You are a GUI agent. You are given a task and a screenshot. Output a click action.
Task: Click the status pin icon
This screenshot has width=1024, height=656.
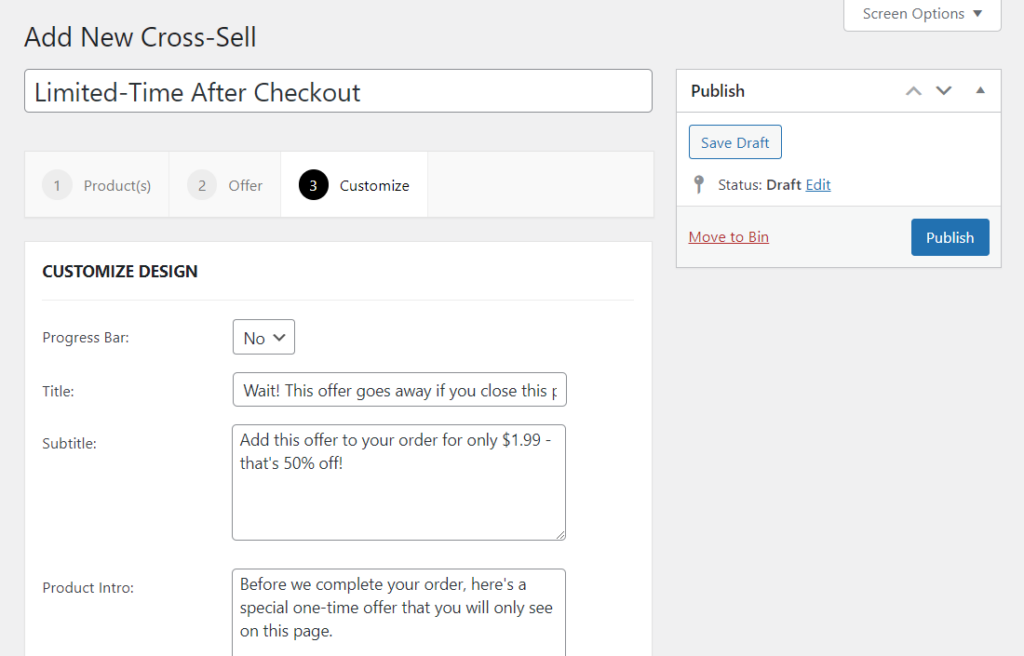point(699,185)
